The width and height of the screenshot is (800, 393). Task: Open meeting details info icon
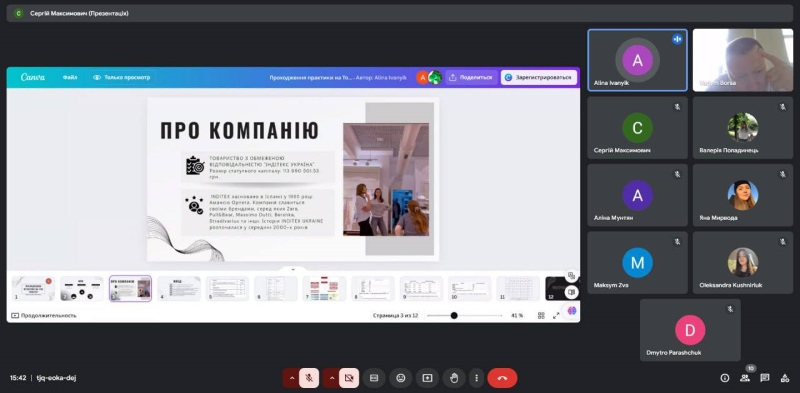pos(724,378)
